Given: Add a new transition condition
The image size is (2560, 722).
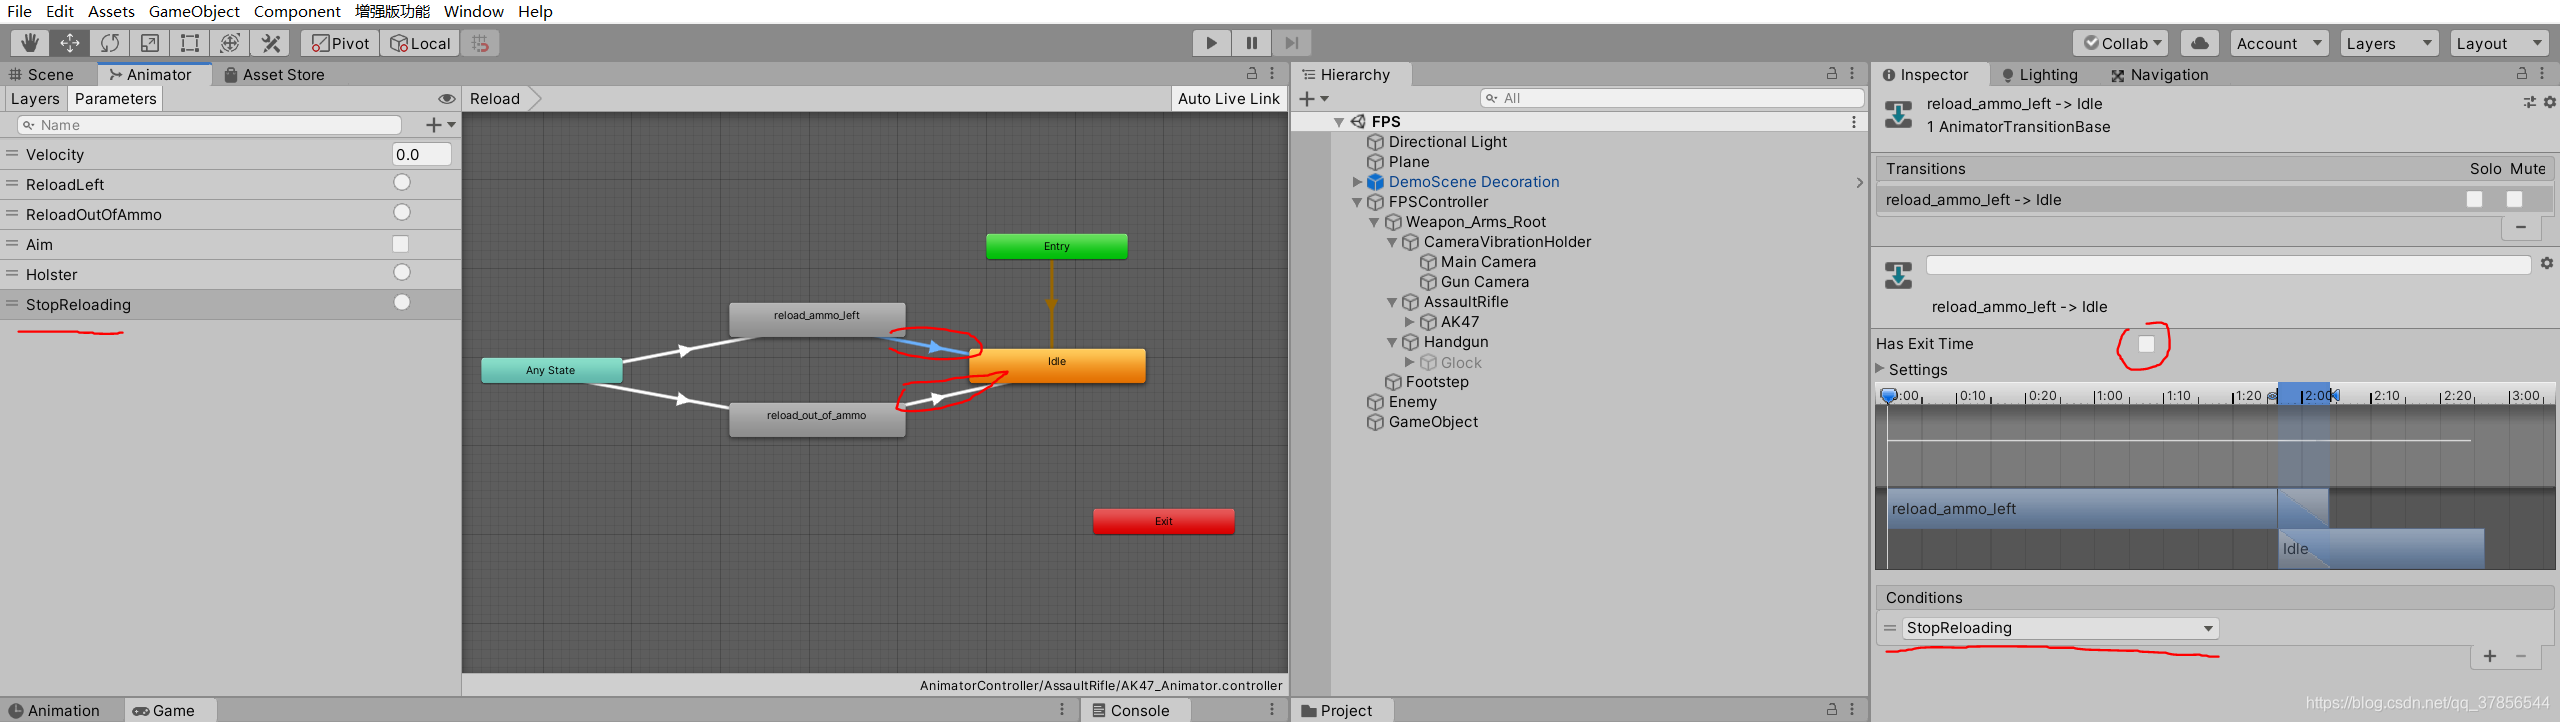Looking at the screenshot, I should 2490,656.
